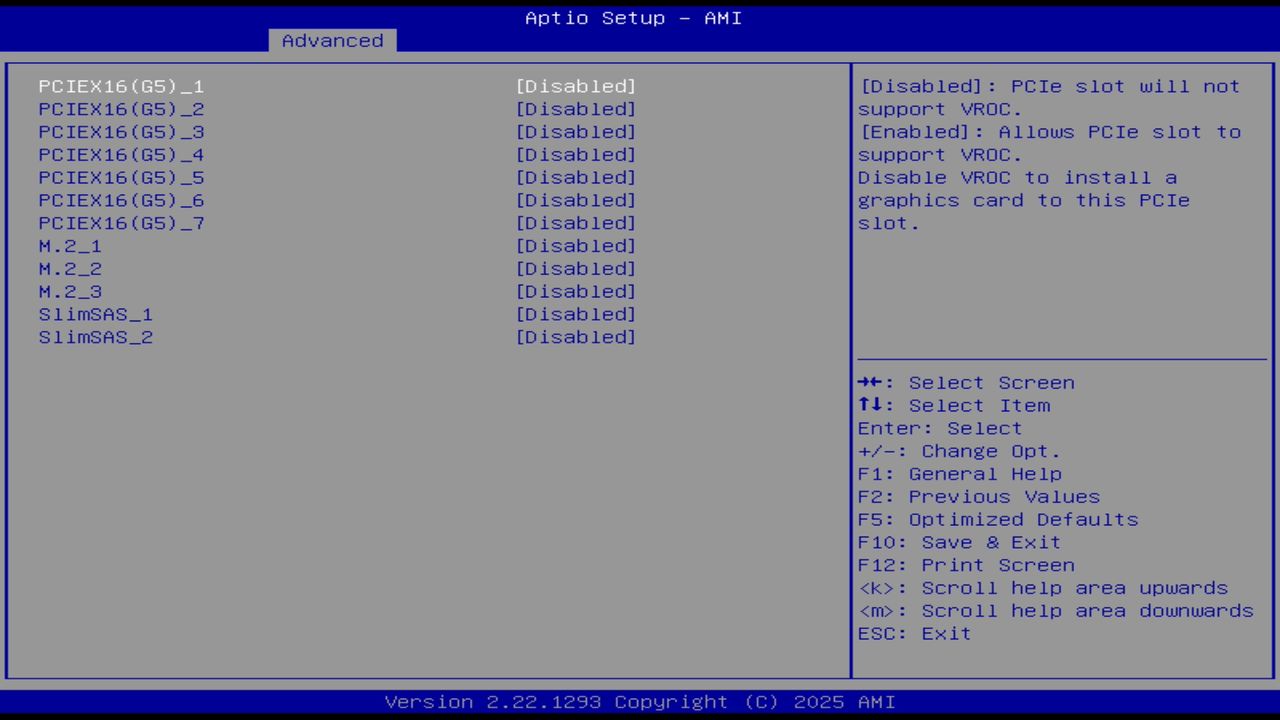Switch to the Advanced tab
This screenshot has height=720, width=1280.
332,40
